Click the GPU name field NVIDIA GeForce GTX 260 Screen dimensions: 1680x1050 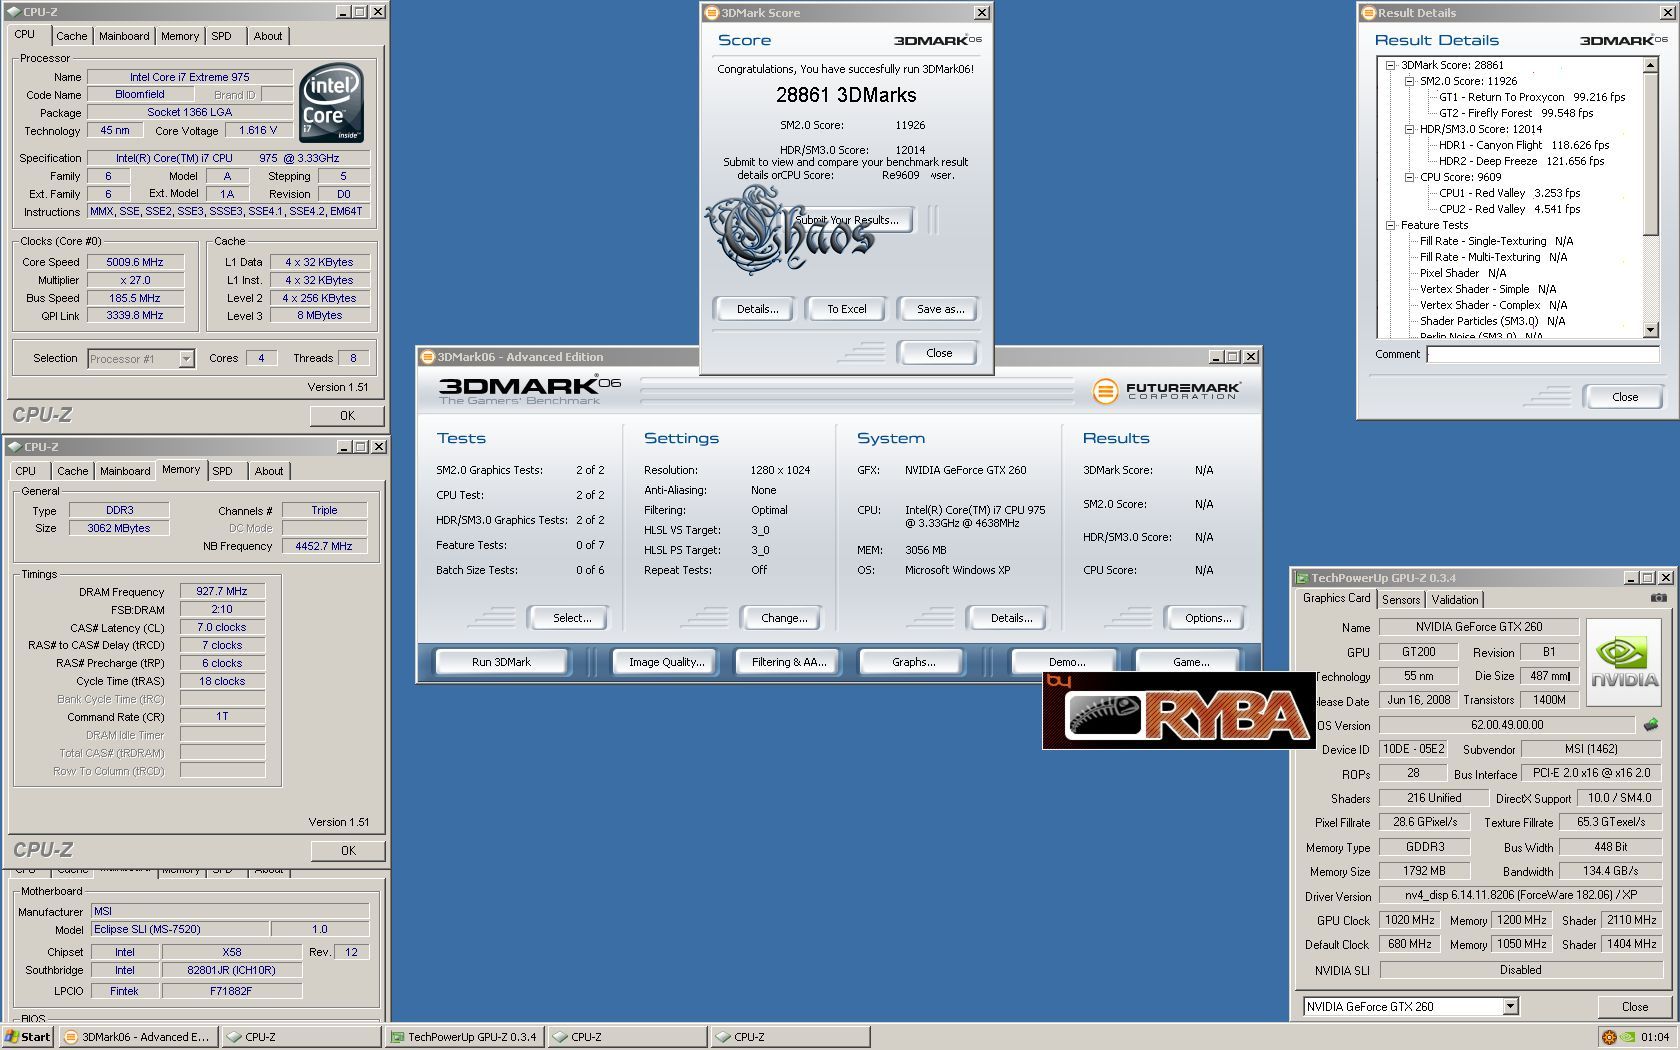click(1479, 627)
